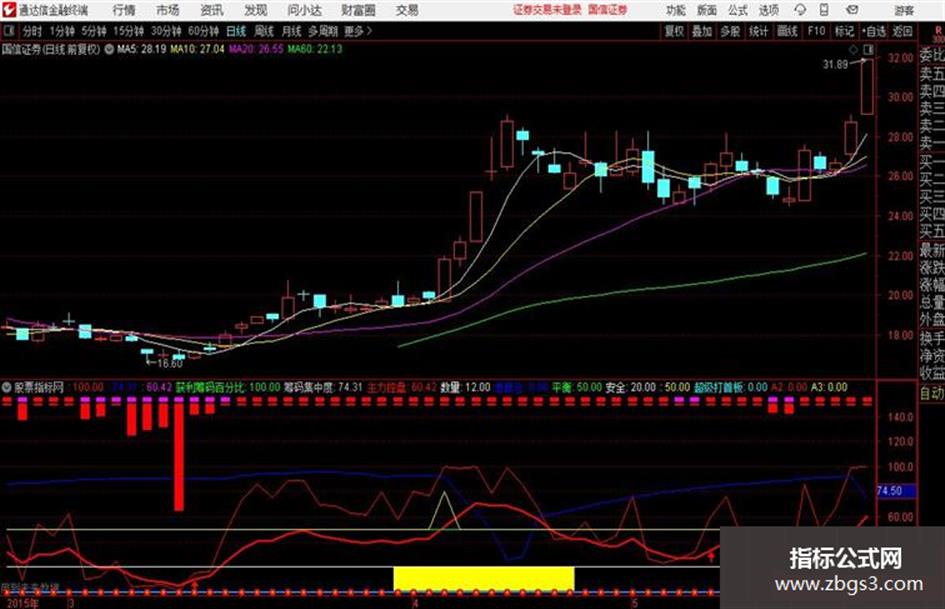Click the 31.89 high price label
The height and width of the screenshot is (609, 945).
pyautogui.click(x=835, y=65)
